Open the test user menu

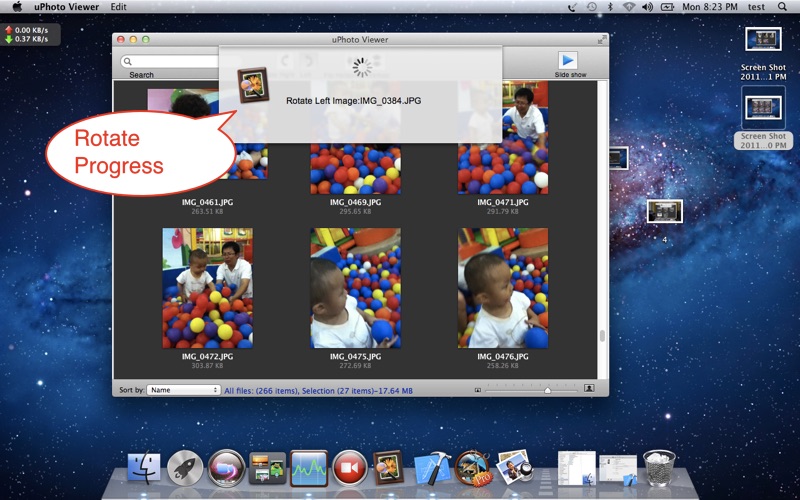click(756, 7)
